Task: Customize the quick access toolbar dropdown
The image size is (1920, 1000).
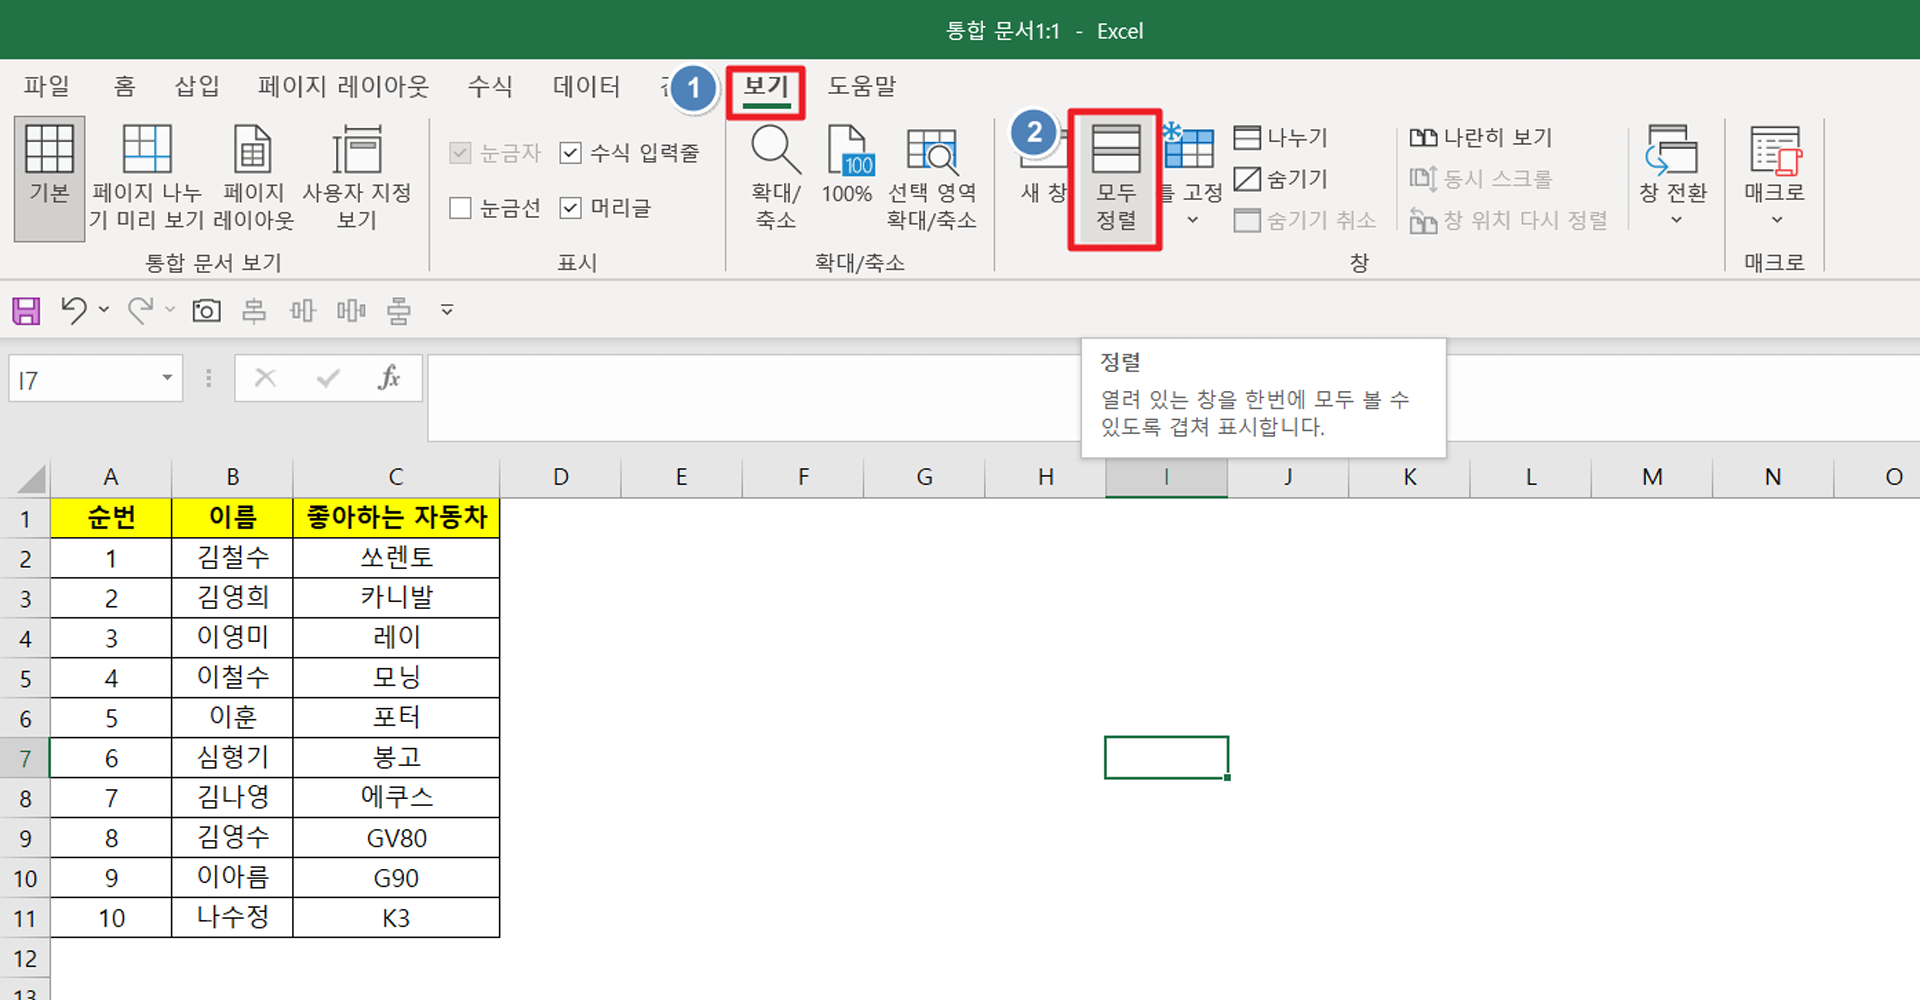Action: pos(447,311)
